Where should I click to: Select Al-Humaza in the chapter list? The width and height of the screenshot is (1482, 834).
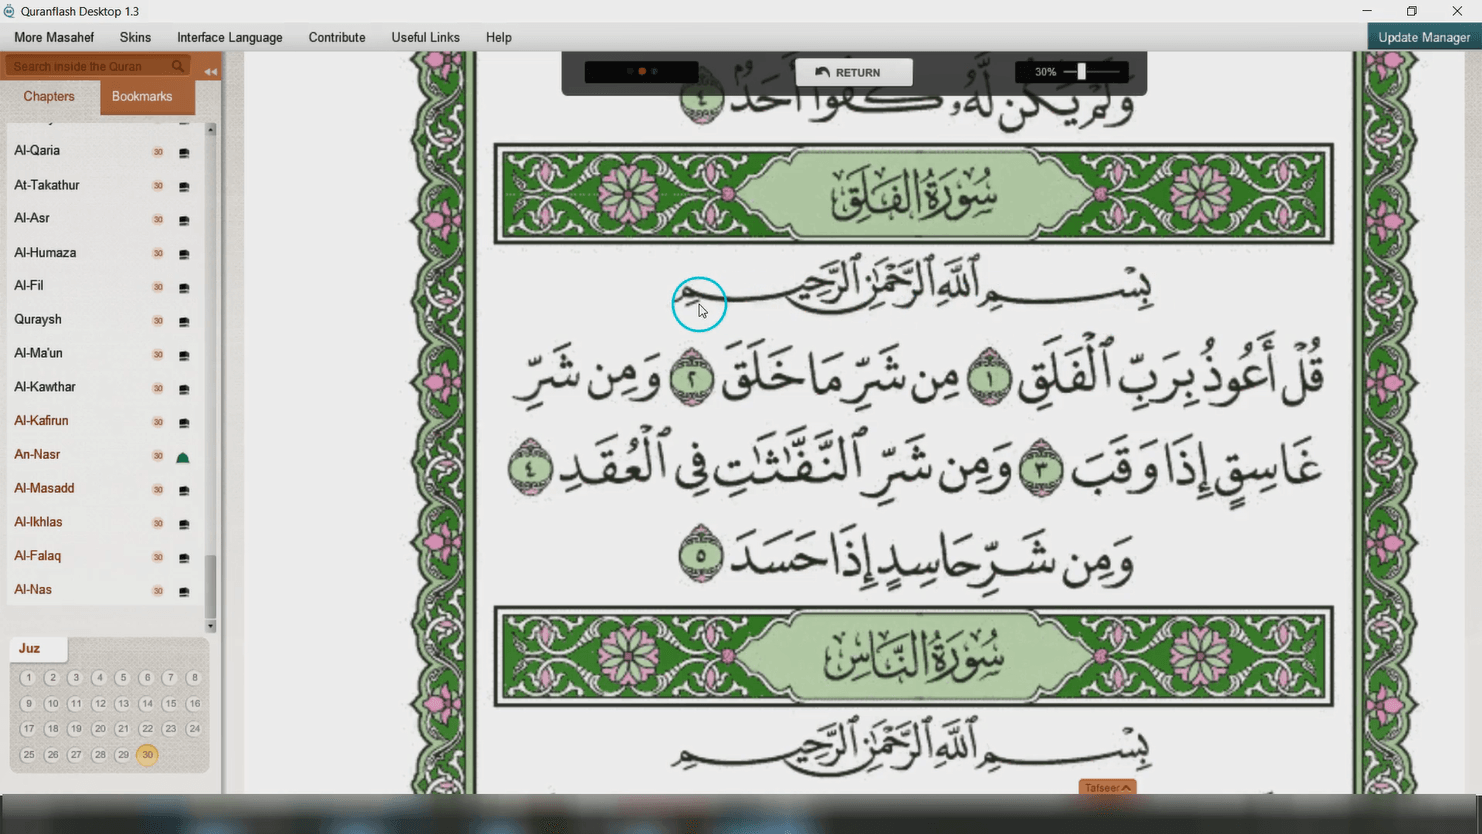point(45,253)
